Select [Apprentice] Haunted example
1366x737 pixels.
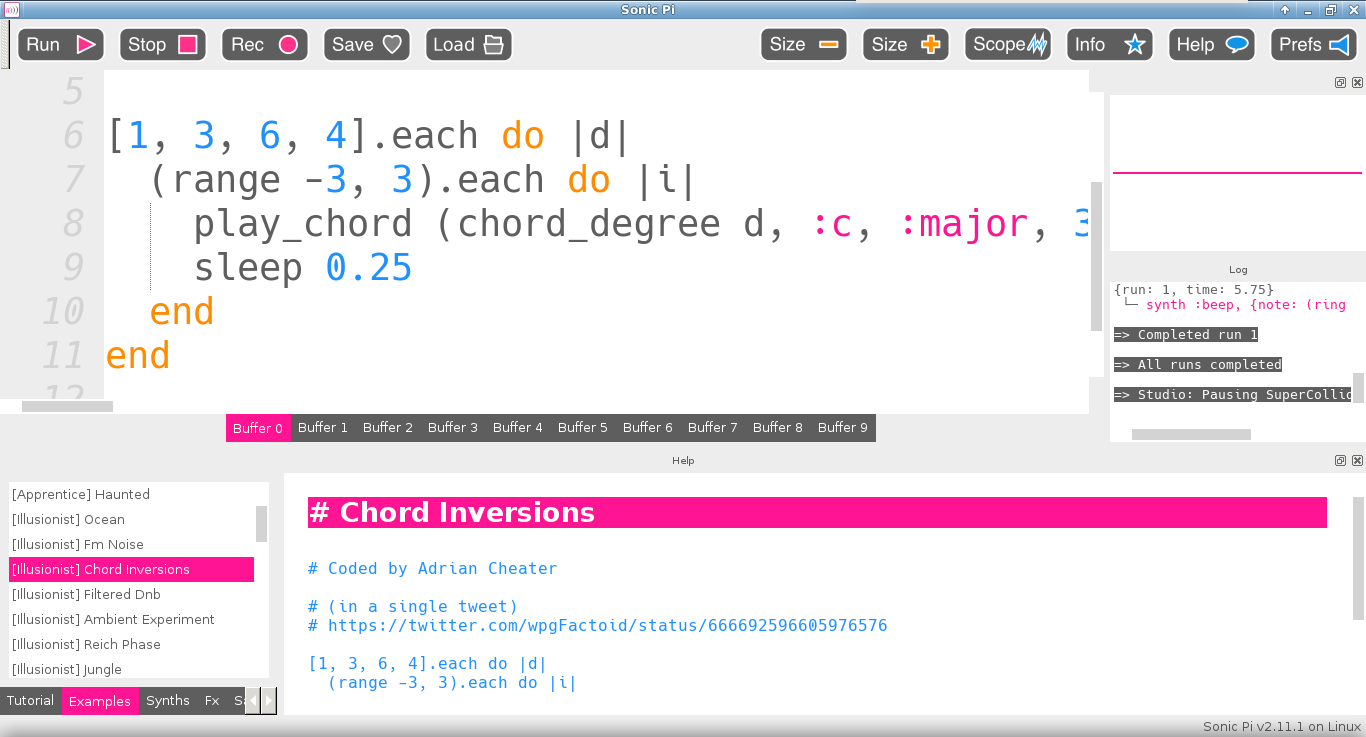click(x=131, y=494)
